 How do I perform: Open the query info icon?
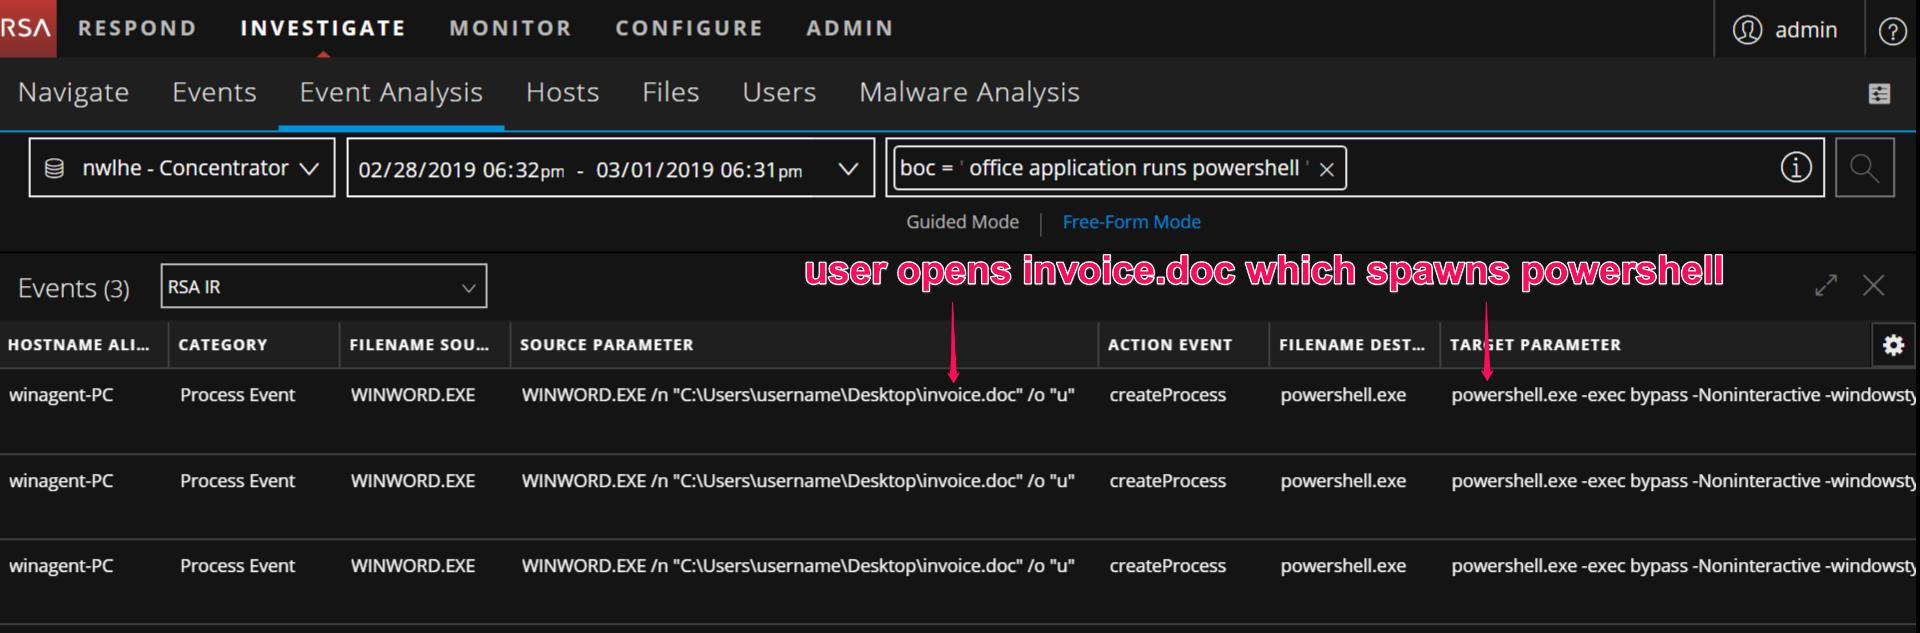pyautogui.click(x=1796, y=168)
